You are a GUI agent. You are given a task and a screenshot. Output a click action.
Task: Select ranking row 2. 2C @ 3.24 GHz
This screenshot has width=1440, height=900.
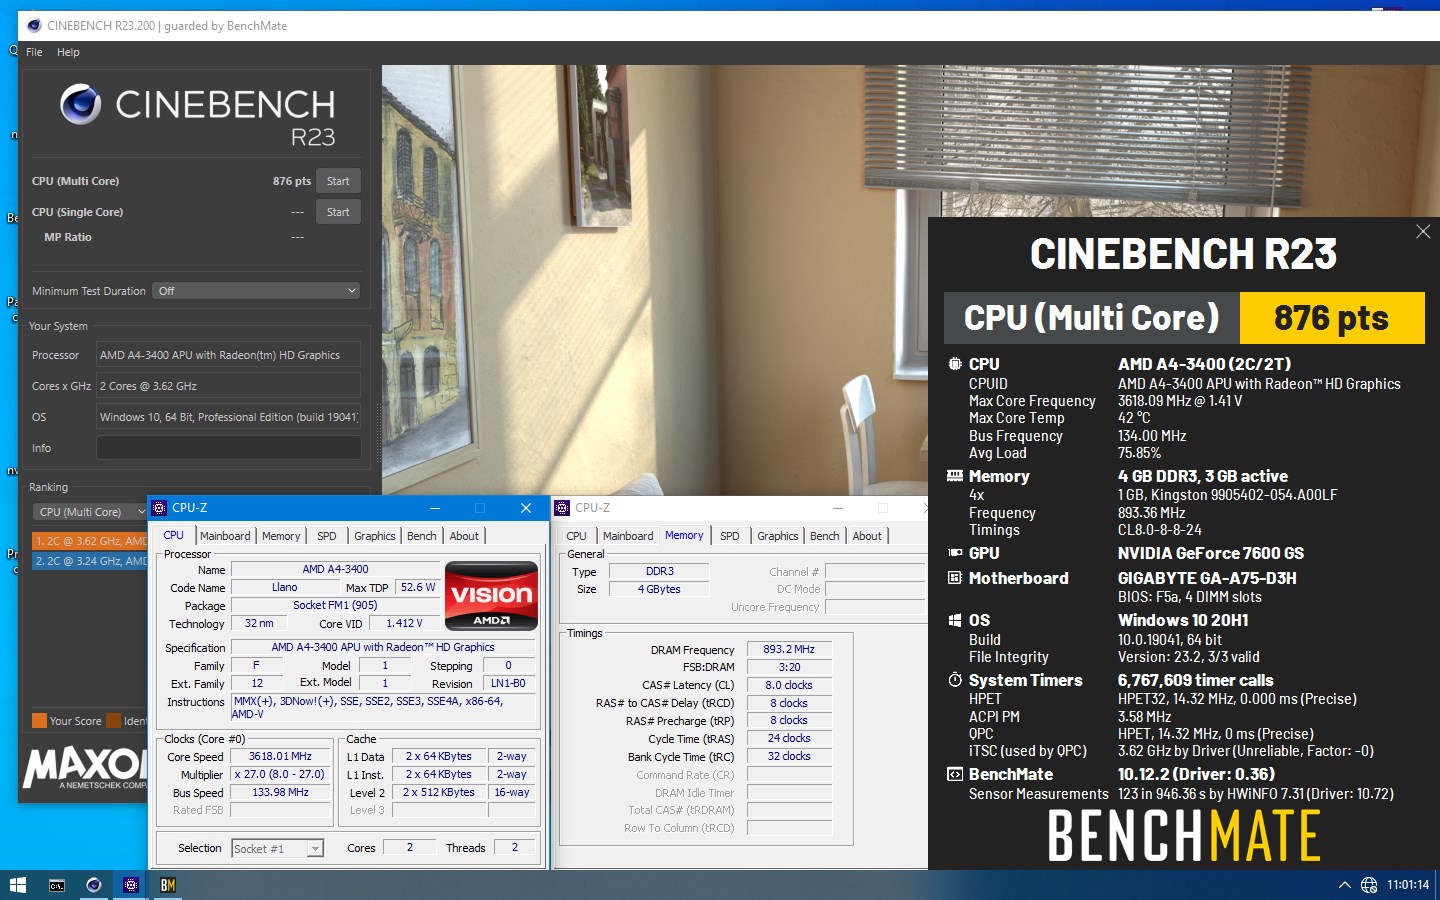tap(90, 561)
